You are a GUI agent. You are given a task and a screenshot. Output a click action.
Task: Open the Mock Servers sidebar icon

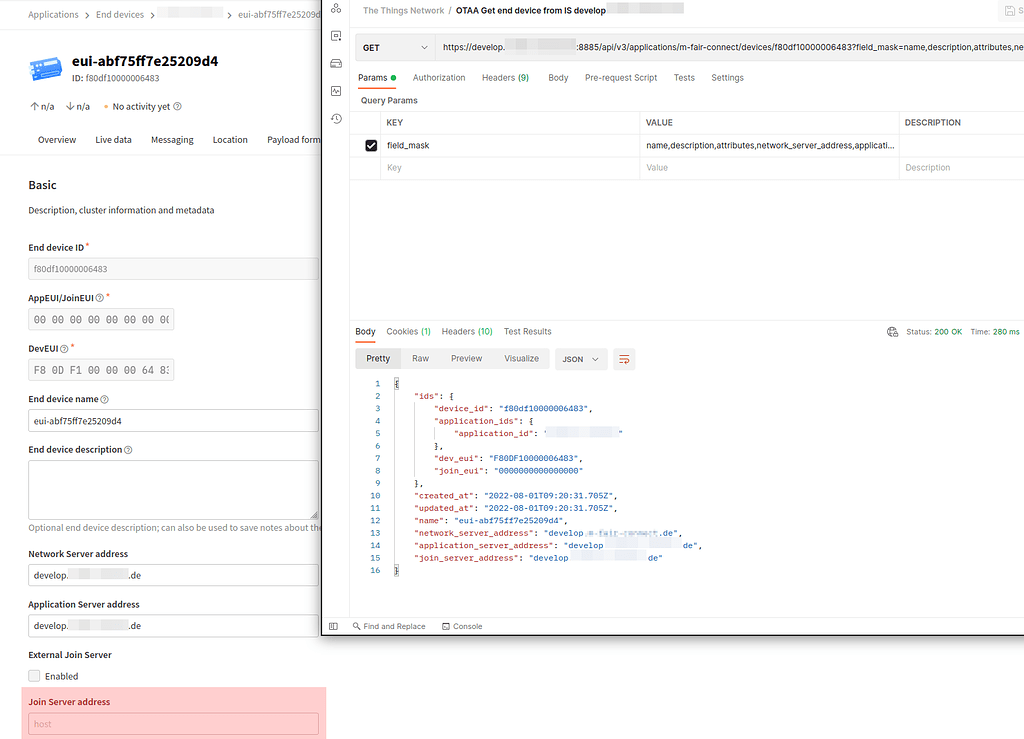click(x=335, y=62)
